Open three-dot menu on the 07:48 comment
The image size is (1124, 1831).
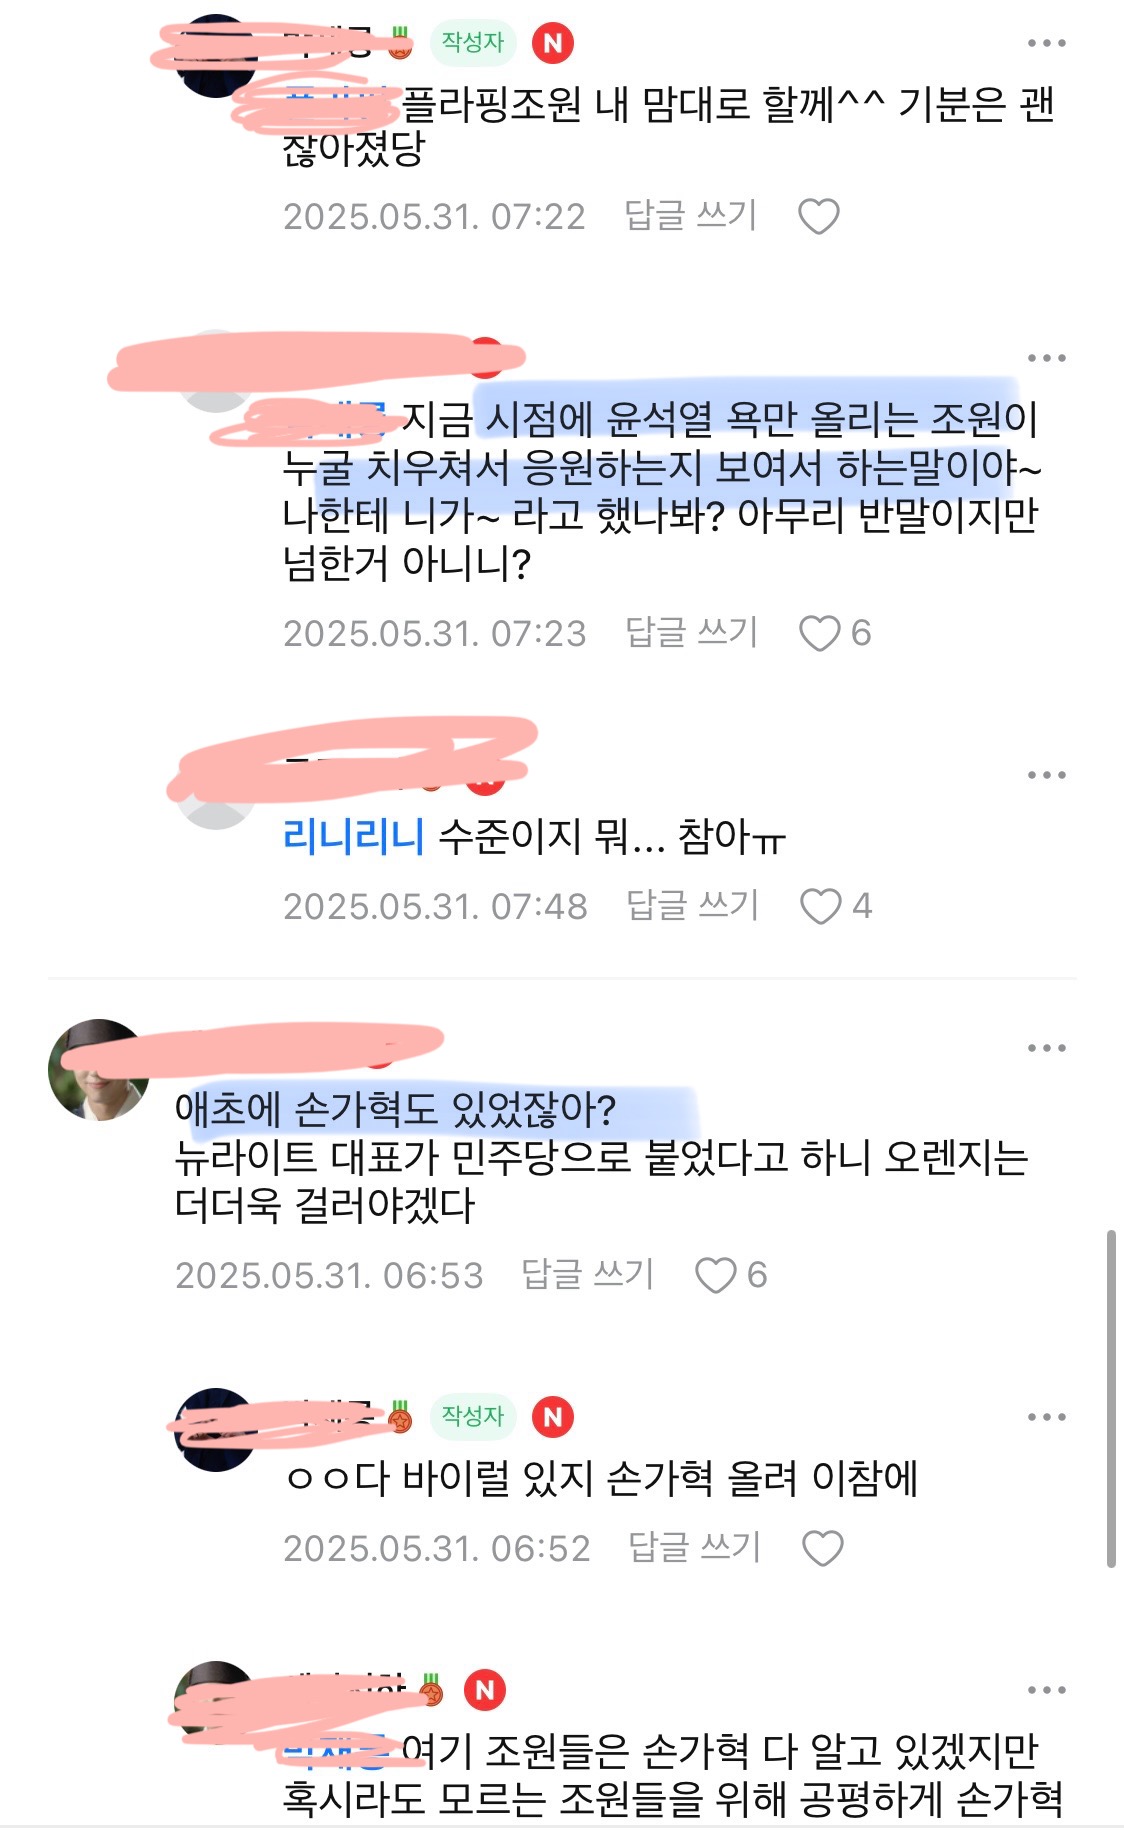click(x=1046, y=774)
